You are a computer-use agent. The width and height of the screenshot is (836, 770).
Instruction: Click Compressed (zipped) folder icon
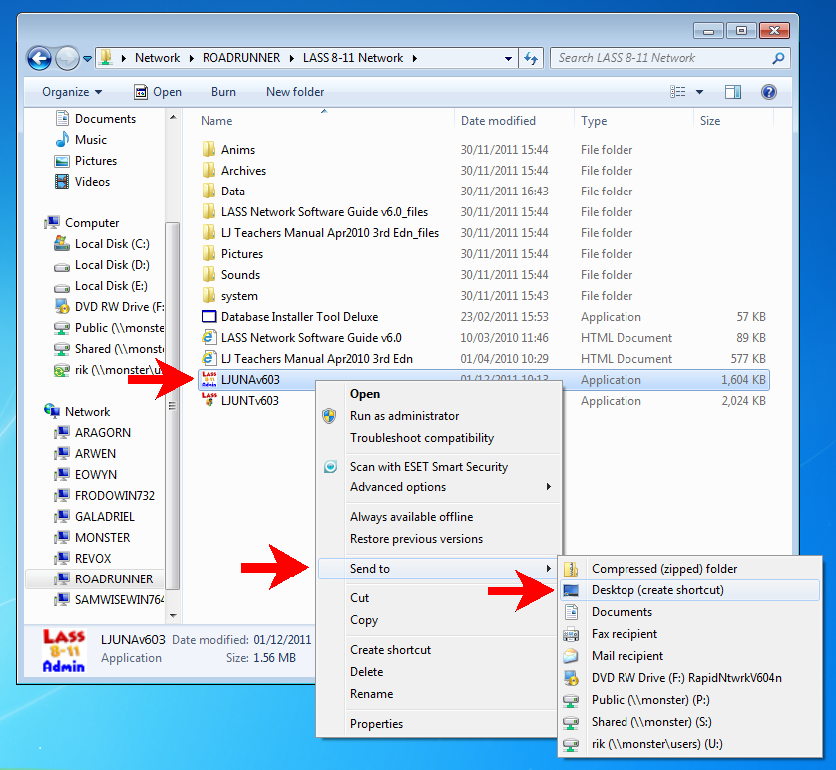[x=571, y=569]
